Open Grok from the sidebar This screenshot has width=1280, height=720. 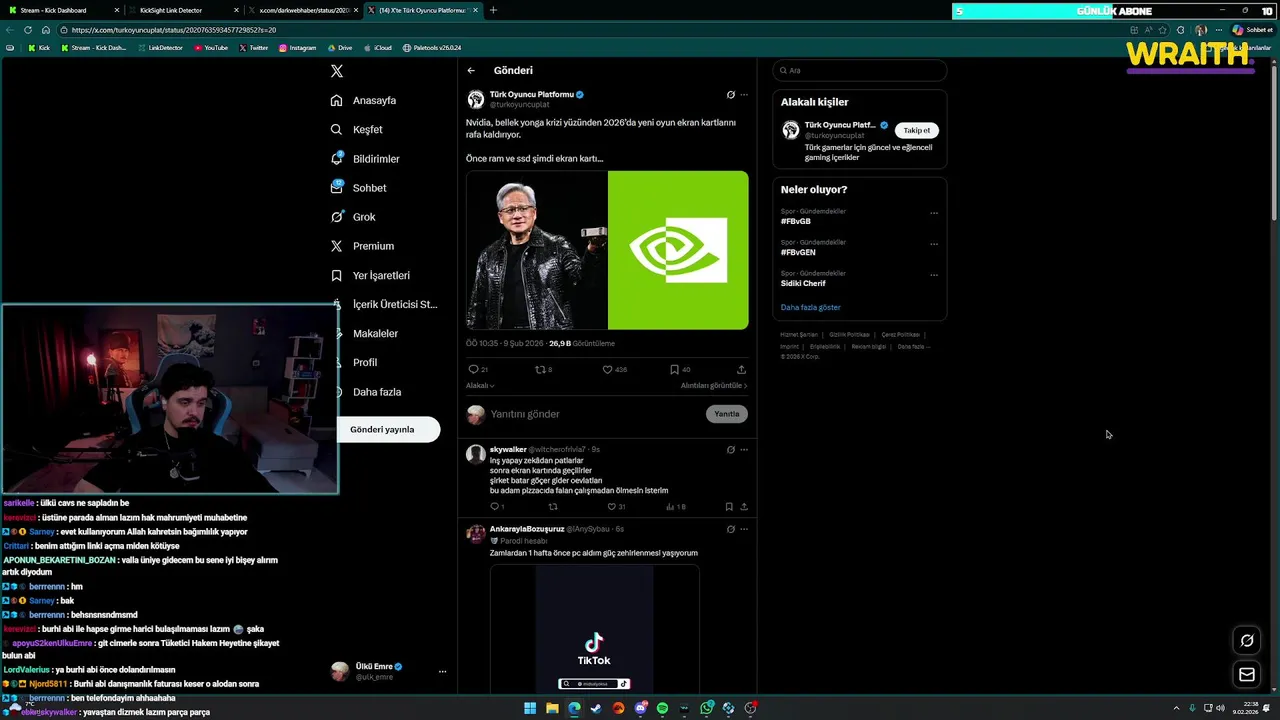click(353, 217)
